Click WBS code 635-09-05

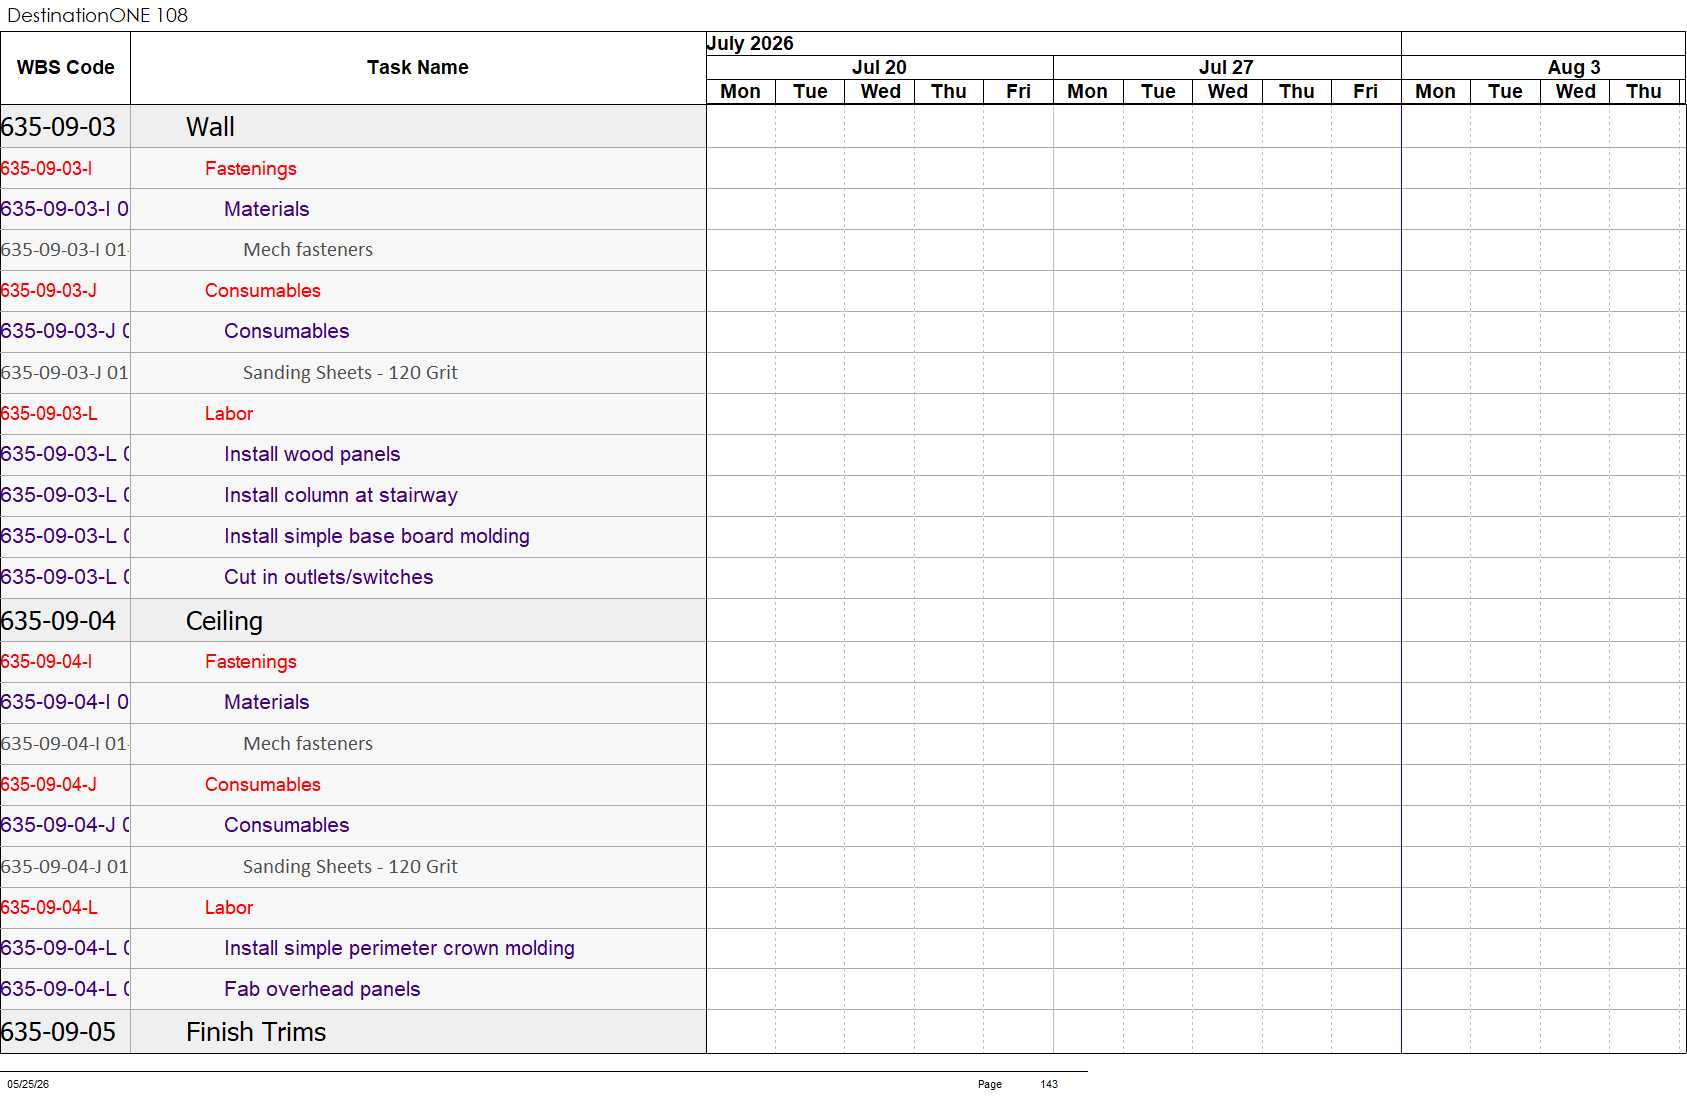[x=58, y=1032]
